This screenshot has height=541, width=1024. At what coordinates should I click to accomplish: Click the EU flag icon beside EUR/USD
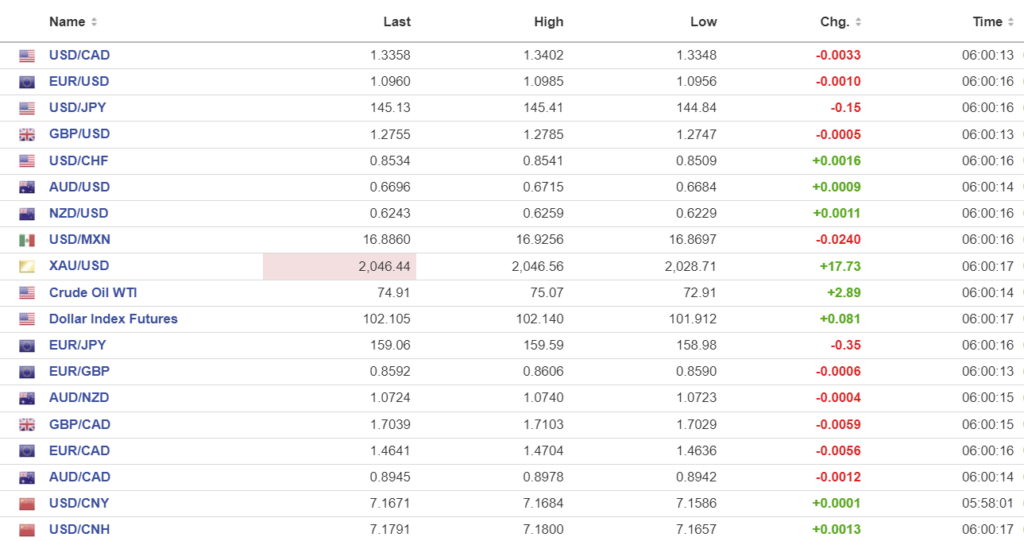[27, 82]
